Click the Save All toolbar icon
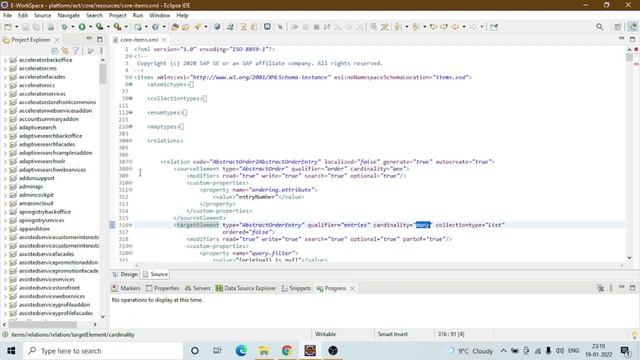 [36, 27]
